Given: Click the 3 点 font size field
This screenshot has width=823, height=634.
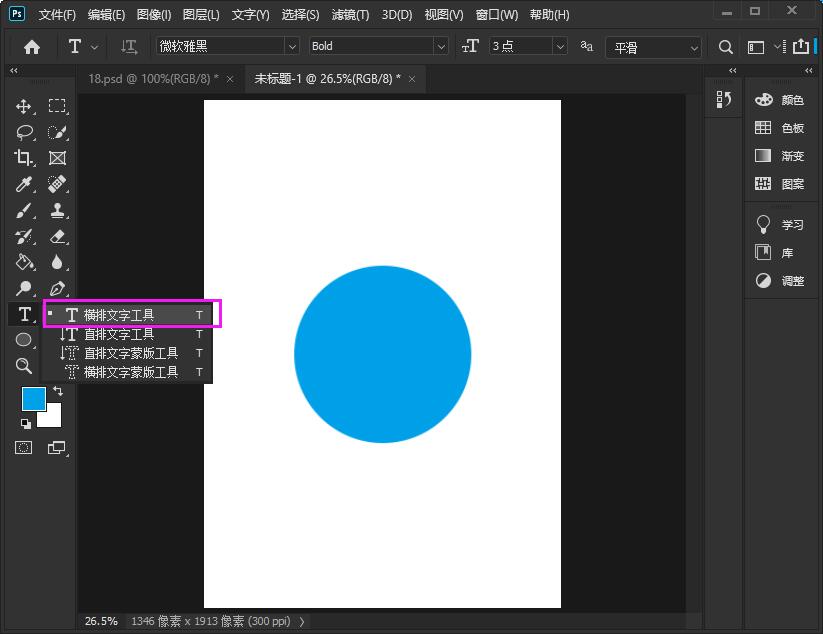Looking at the screenshot, I should 521,46.
